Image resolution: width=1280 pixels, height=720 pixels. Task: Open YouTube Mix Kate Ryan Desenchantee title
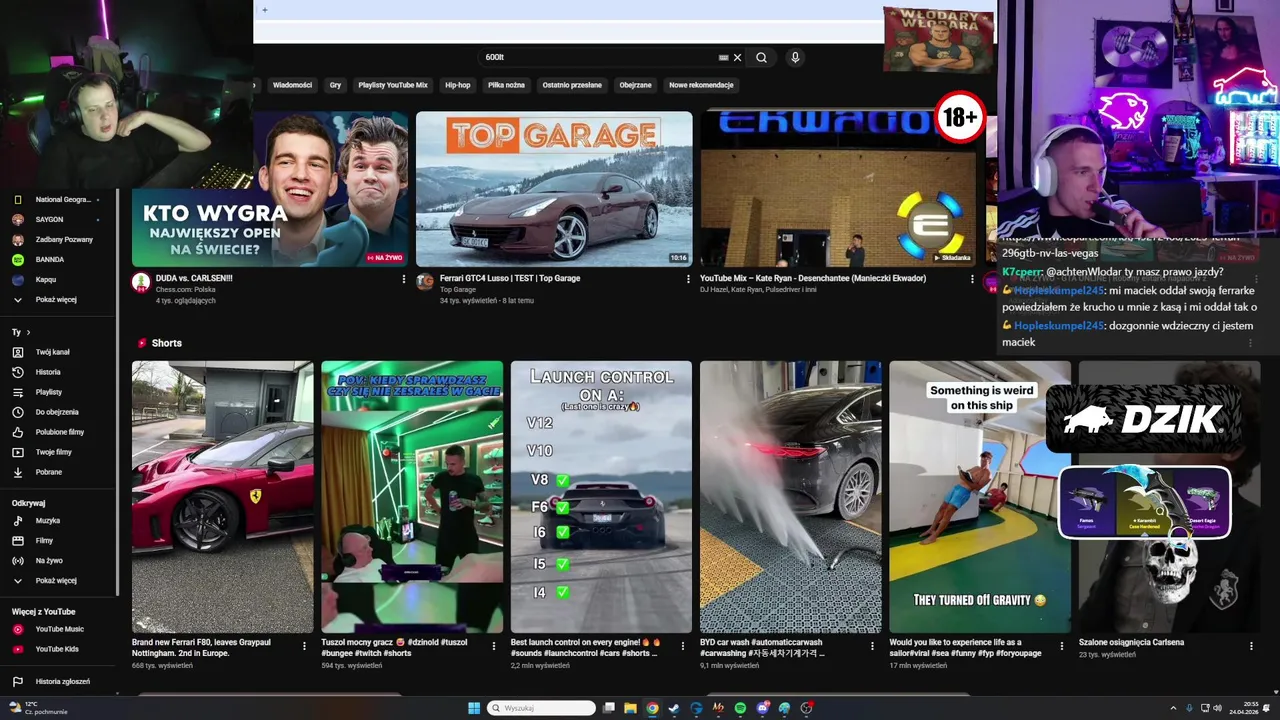point(813,278)
